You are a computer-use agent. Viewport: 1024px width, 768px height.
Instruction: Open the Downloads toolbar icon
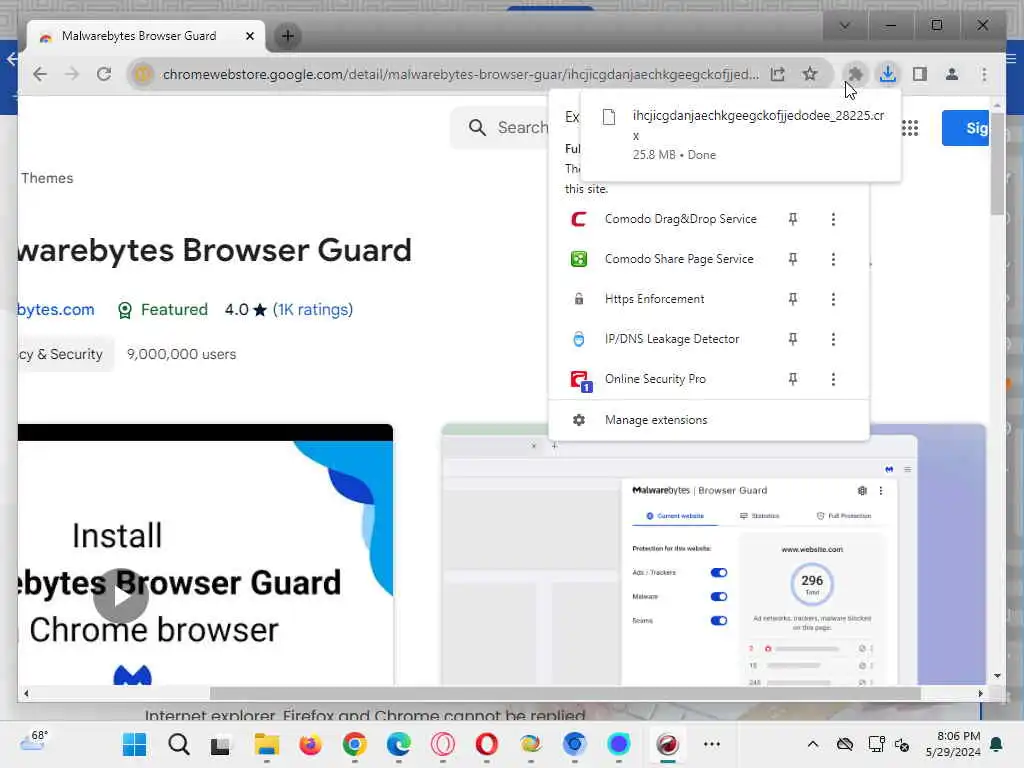point(888,74)
